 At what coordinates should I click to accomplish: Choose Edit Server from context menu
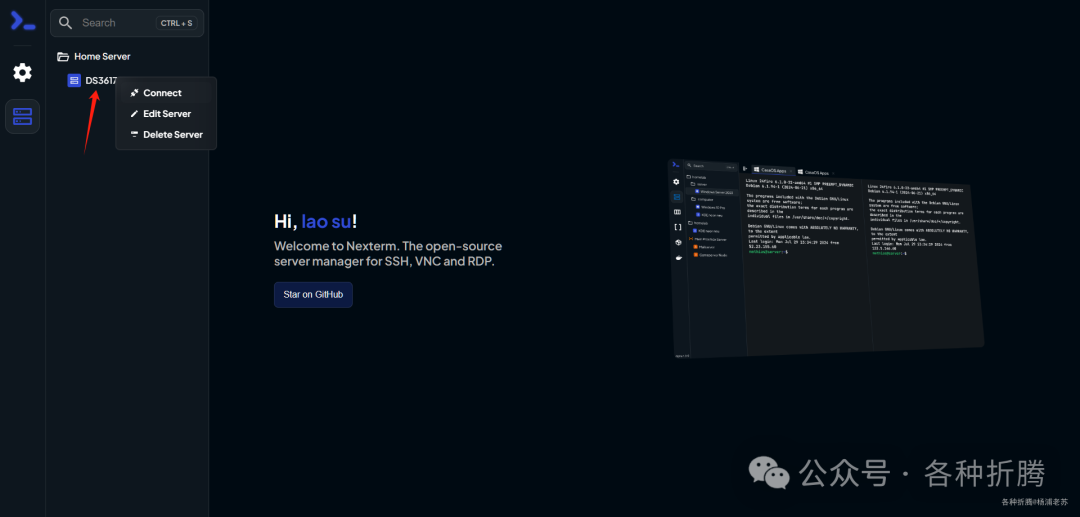(166, 114)
